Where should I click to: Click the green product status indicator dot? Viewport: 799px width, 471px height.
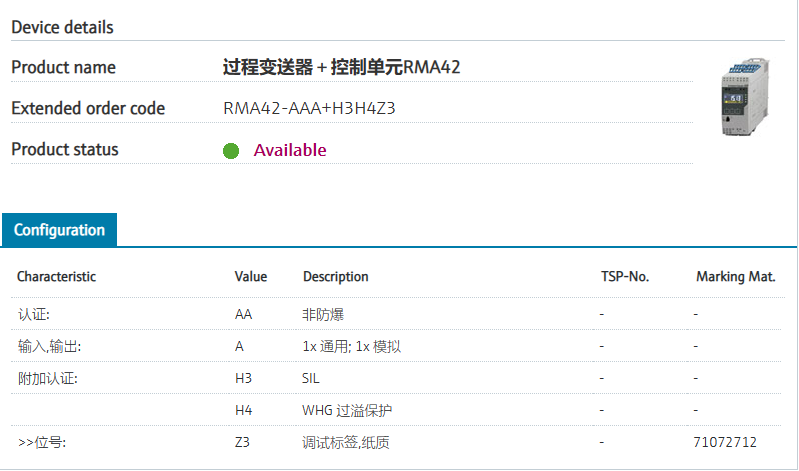click(231, 151)
